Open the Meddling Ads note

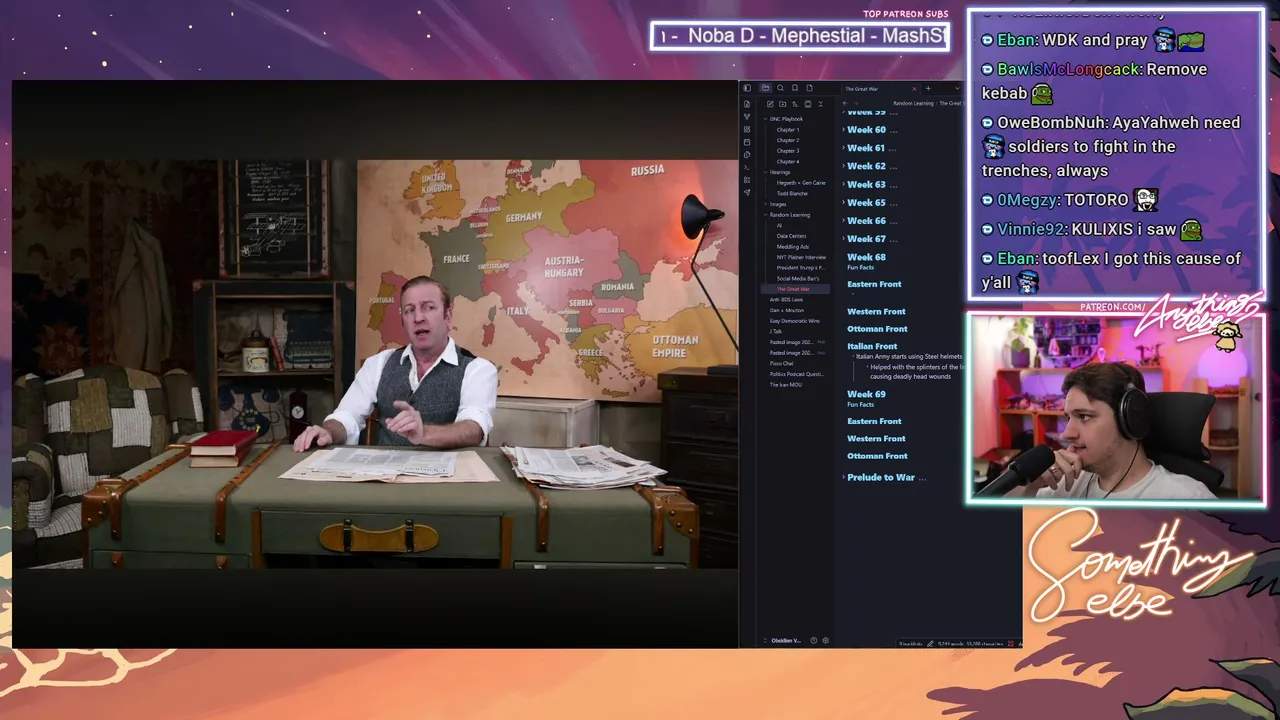tap(795, 247)
